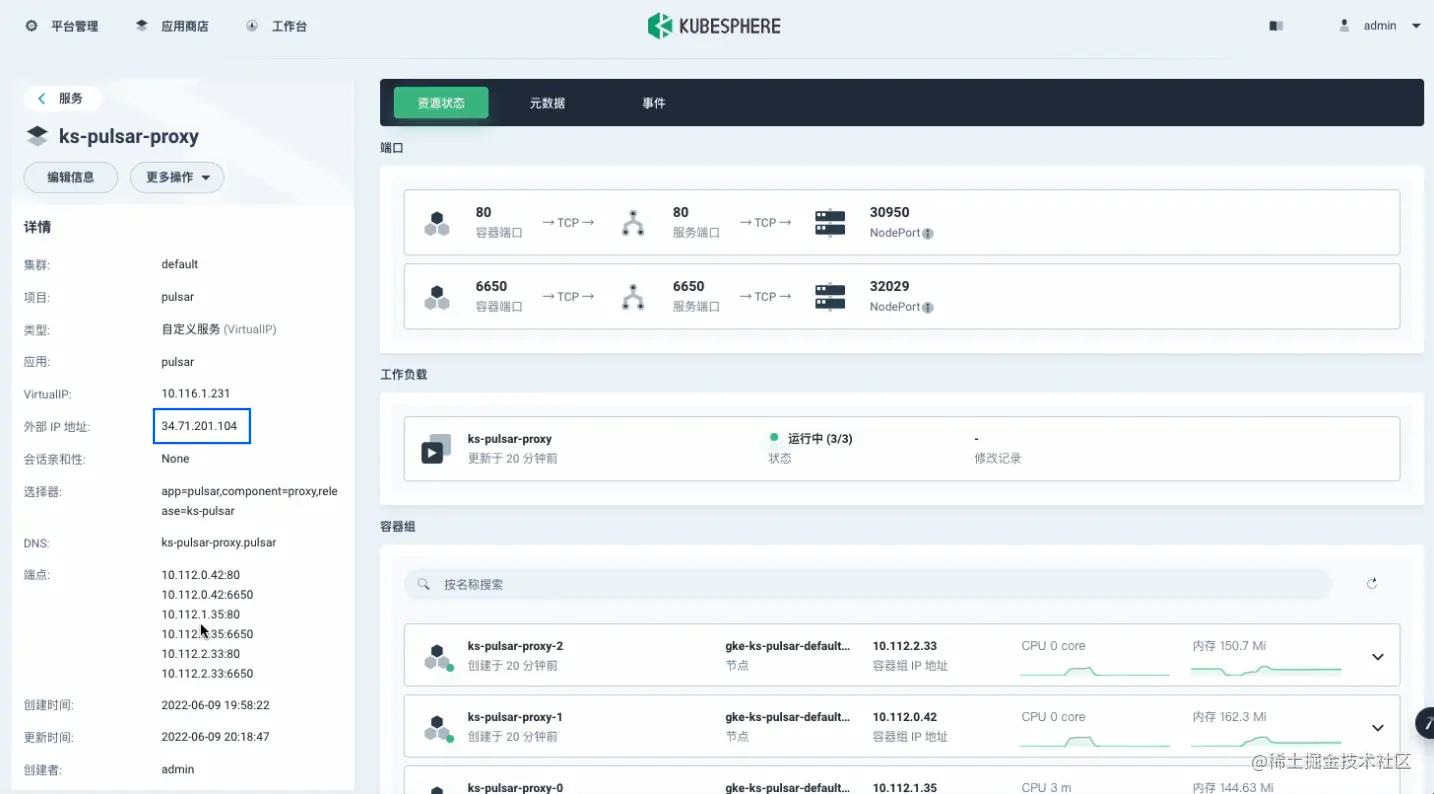Screen dimensions: 1434x794
Task: Click pod IP 10.112.2.33
Action: click(905, 646)
